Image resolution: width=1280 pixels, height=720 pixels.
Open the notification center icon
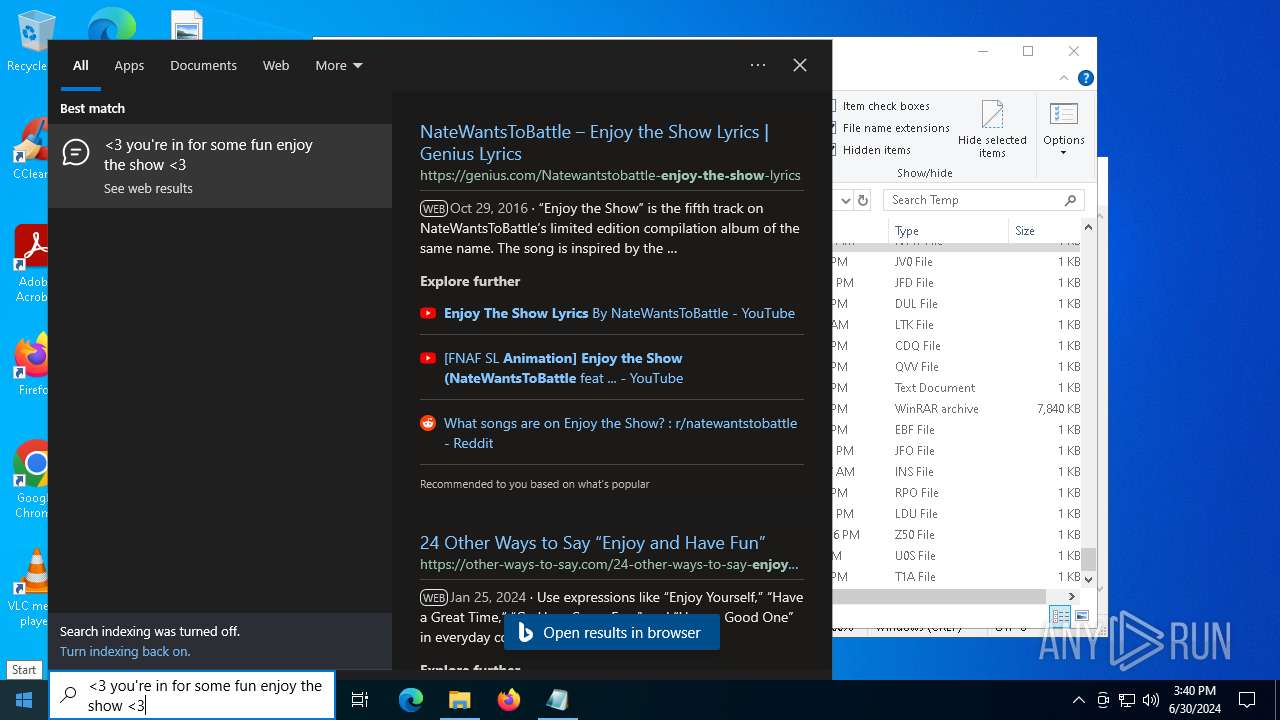pyautogui.click(x=1247, y=700)
